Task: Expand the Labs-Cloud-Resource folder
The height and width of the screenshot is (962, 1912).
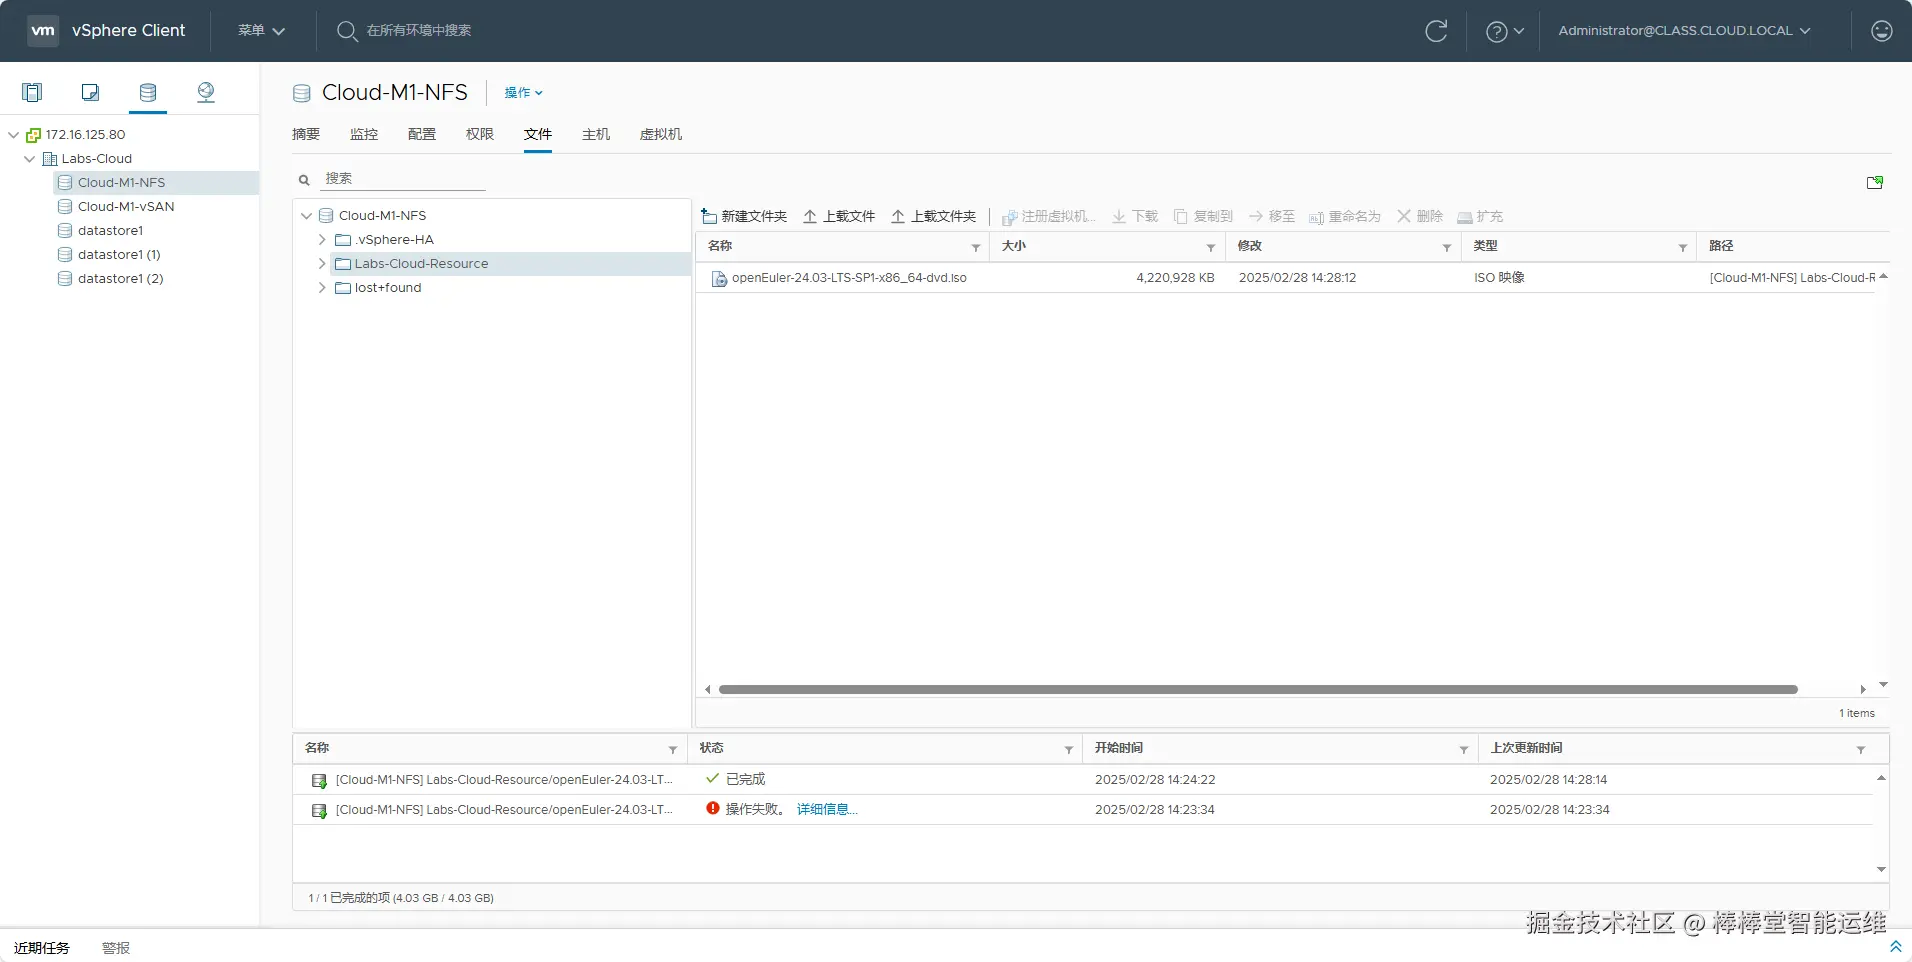Action: [x=322, y=264]
